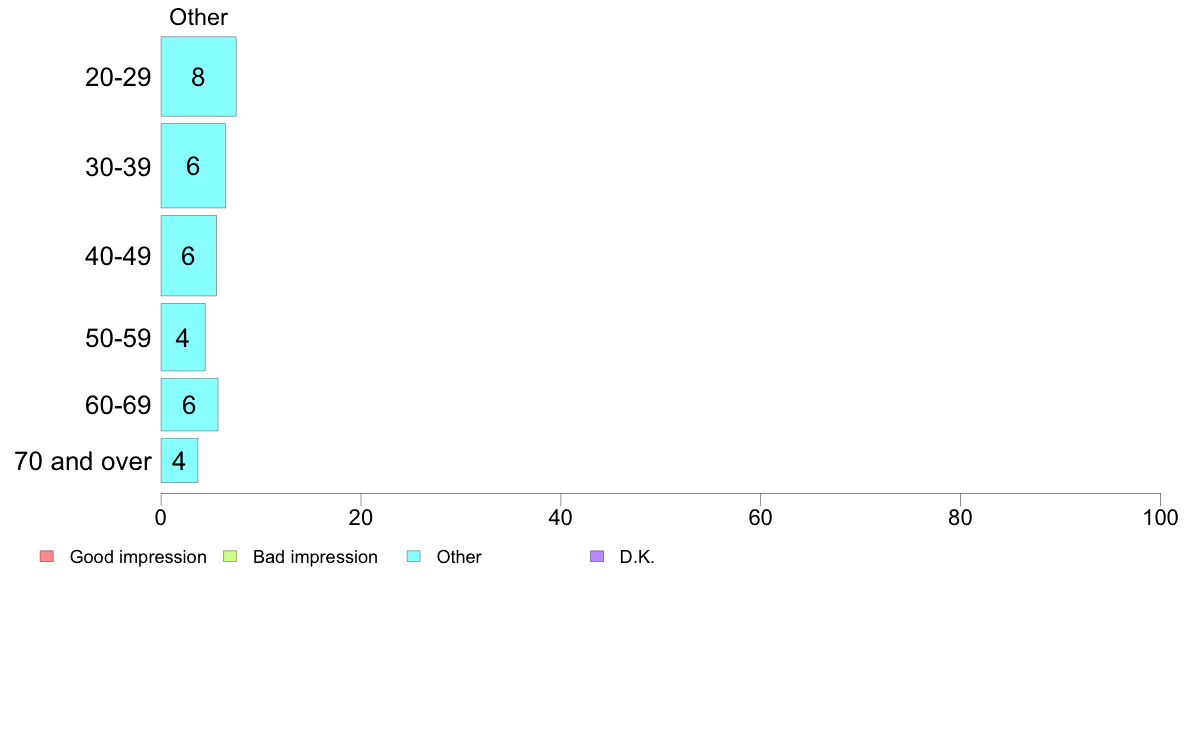The image size is (1188, 736).
Task: Click the Other column header above bars
Action: coord(199,17)
